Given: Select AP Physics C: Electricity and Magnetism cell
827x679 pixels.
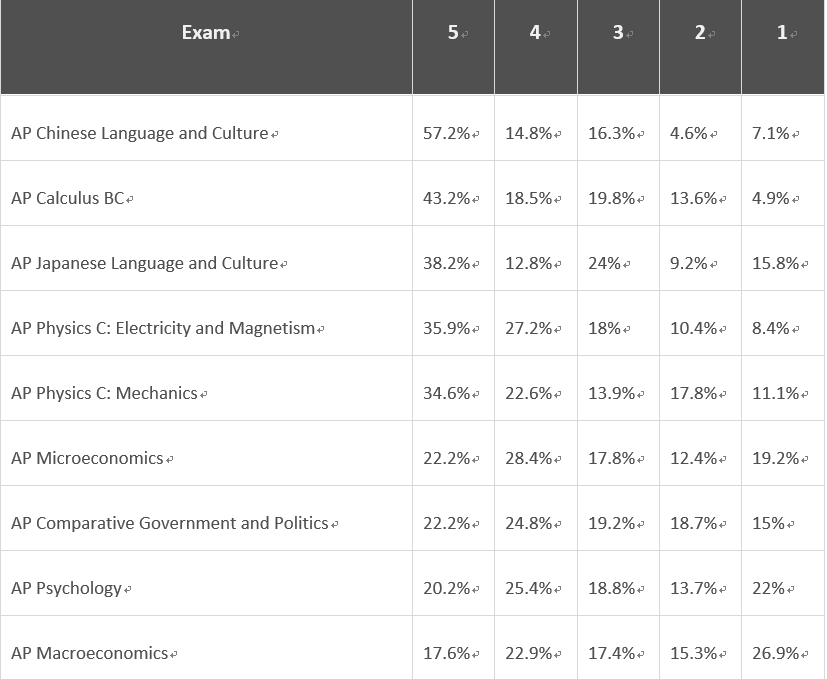Looking at the screenshot, I should [x=163, y=328].
